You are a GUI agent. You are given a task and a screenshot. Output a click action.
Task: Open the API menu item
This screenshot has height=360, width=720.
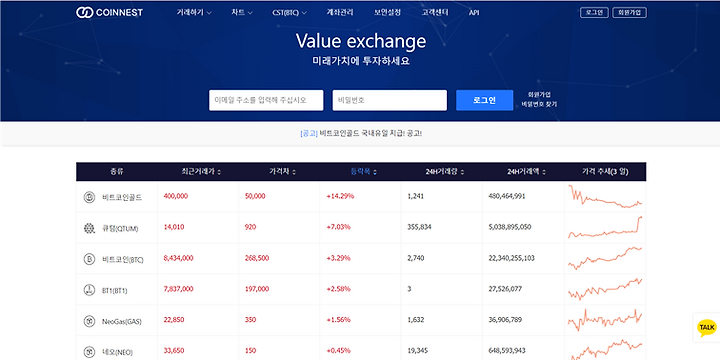tap(474, 13)
